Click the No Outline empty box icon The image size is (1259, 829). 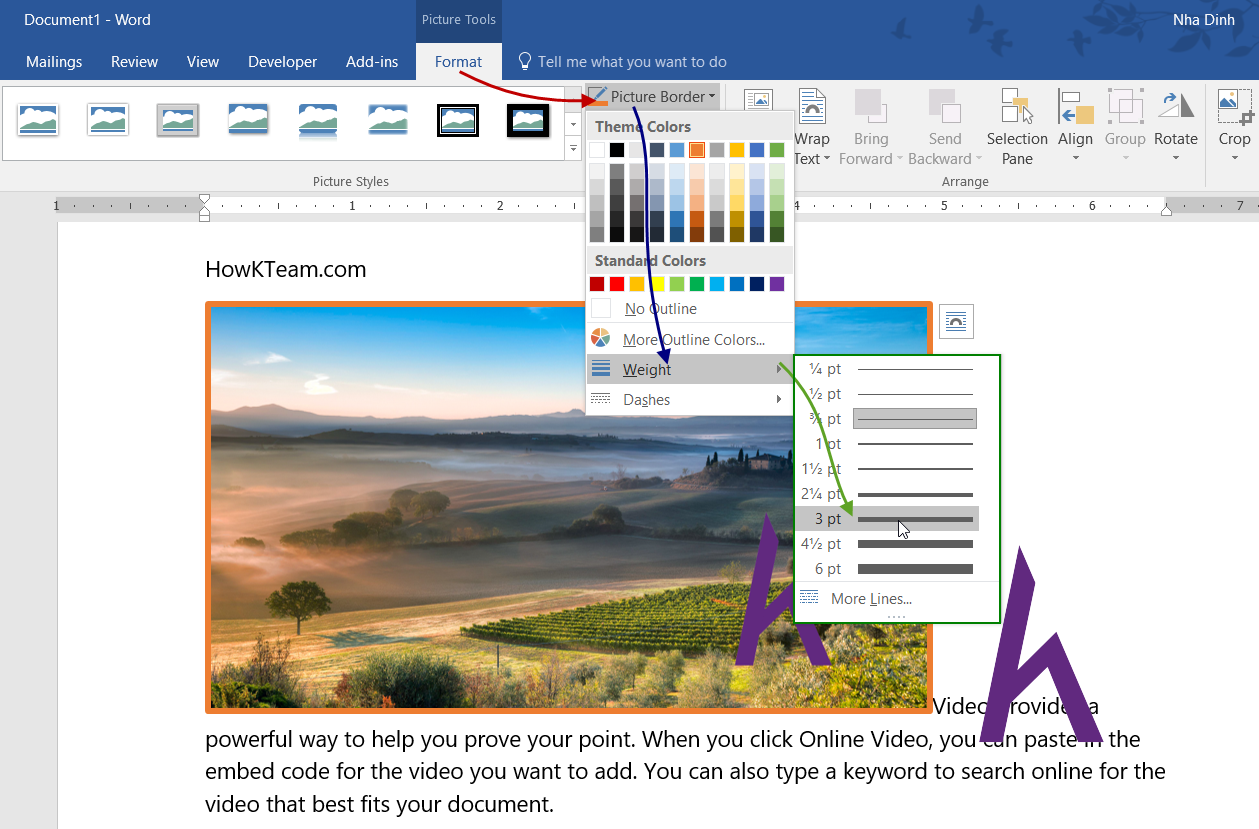tap(601, 308)
